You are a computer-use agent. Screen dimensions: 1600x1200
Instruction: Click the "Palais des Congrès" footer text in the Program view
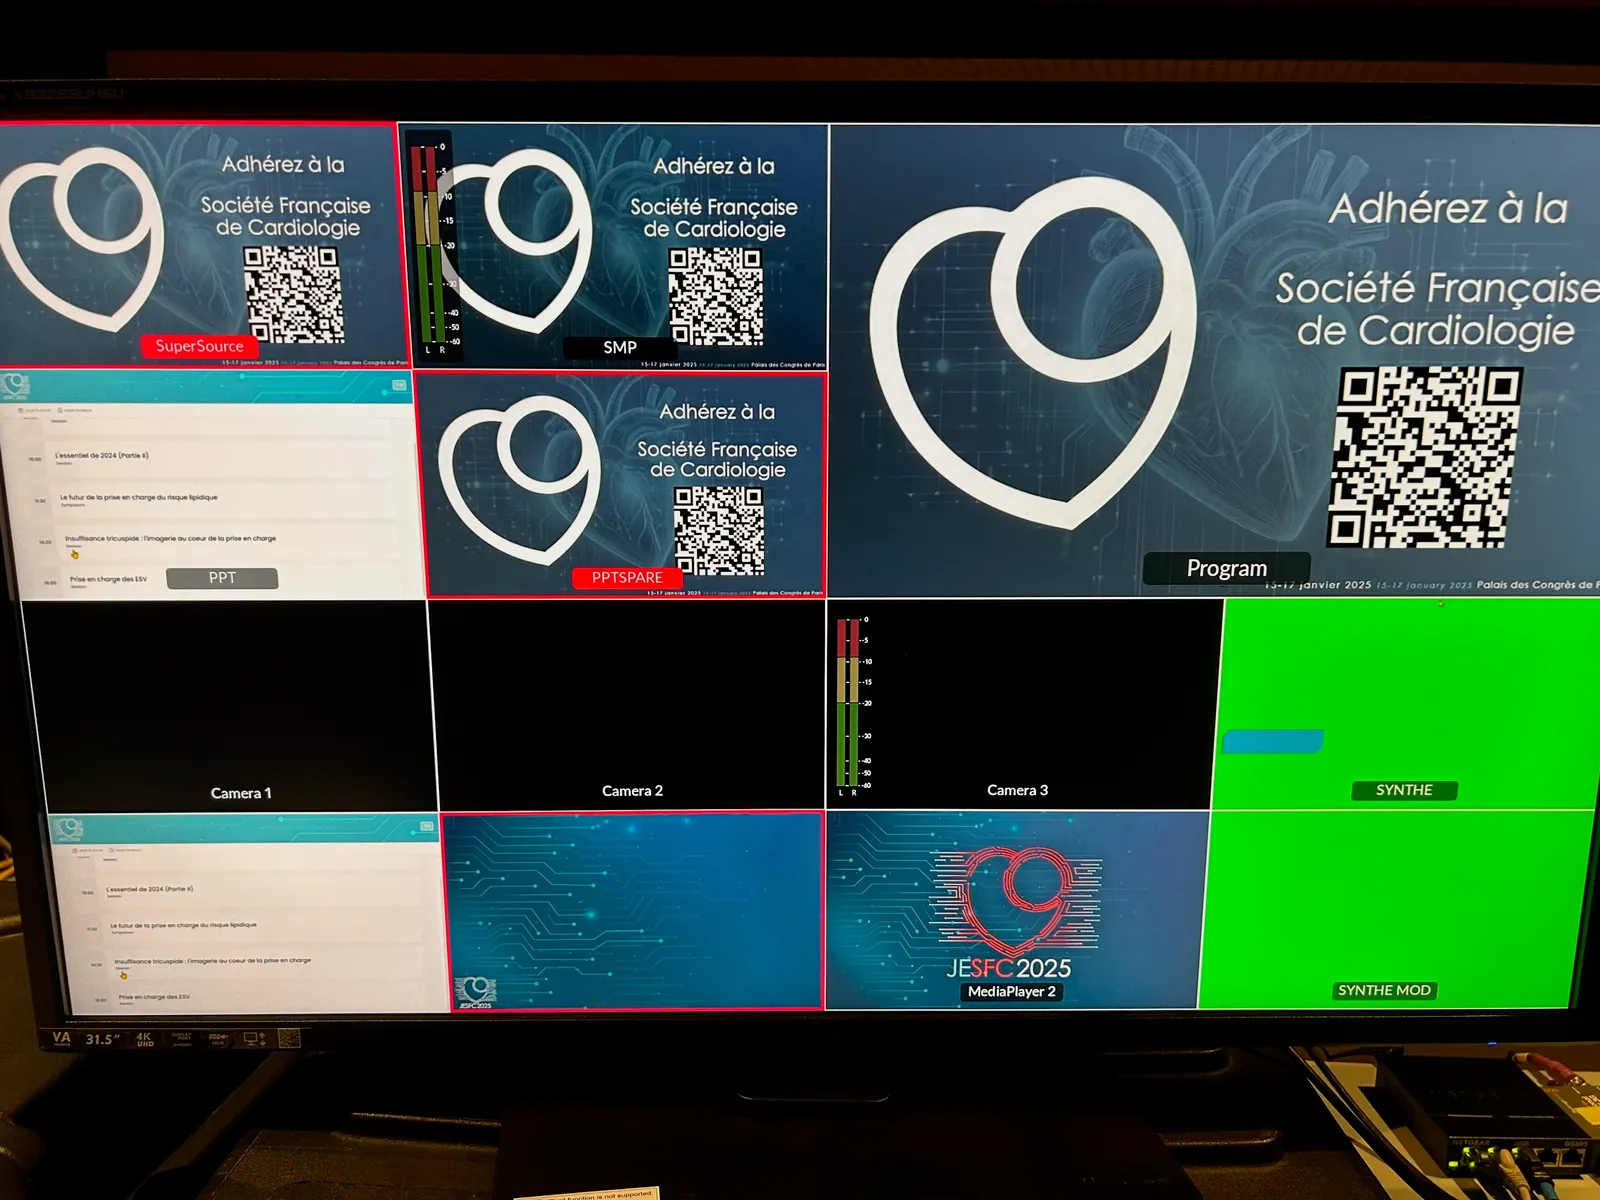click(x=1538, y=585)
